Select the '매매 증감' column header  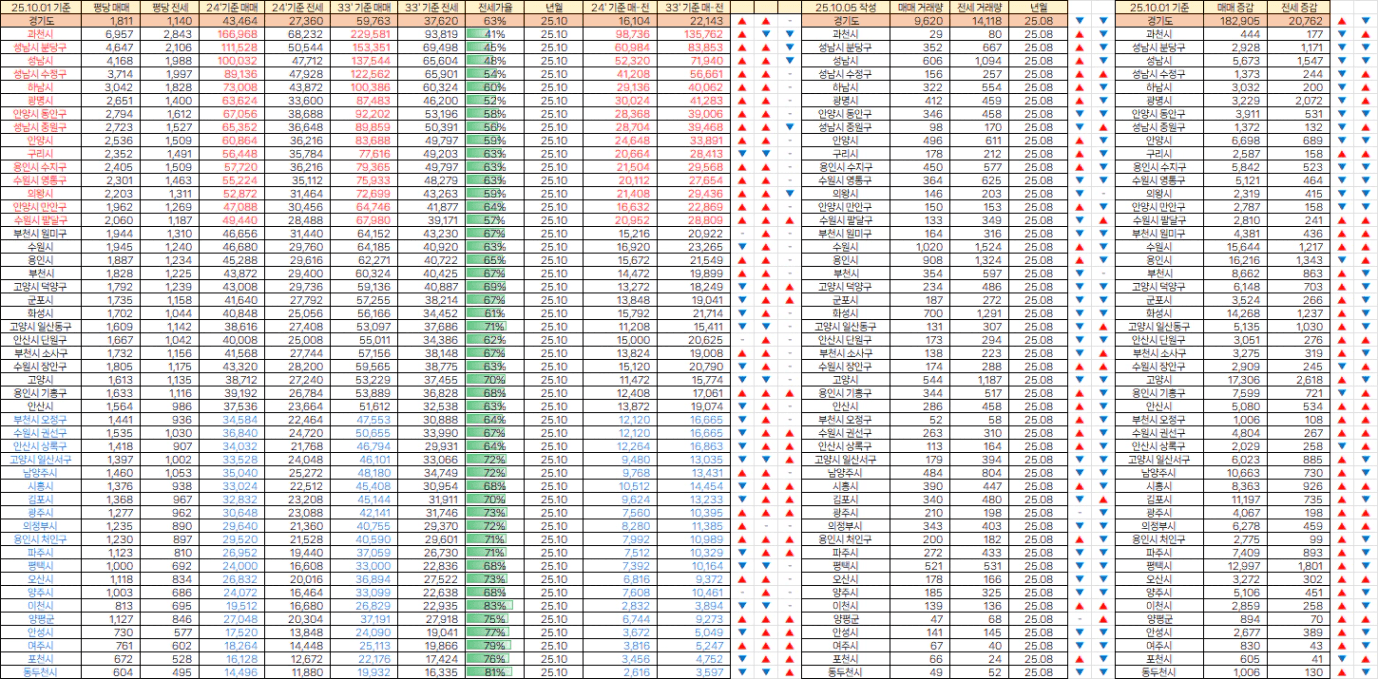(x=1236, y=7)
